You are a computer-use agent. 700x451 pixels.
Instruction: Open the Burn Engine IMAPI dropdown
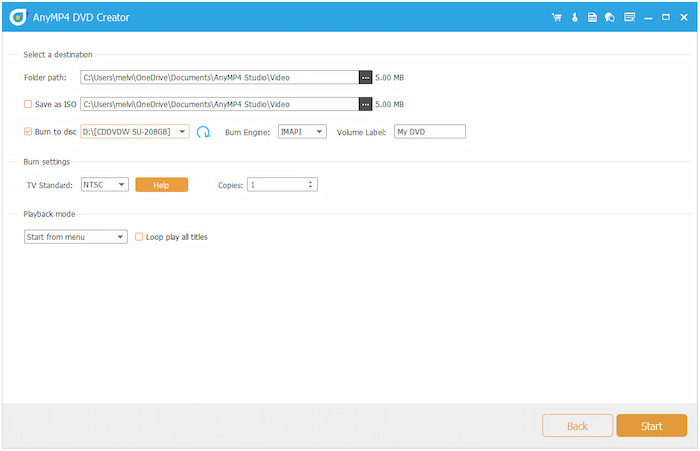pyautogui.click(x=319, y=131)
